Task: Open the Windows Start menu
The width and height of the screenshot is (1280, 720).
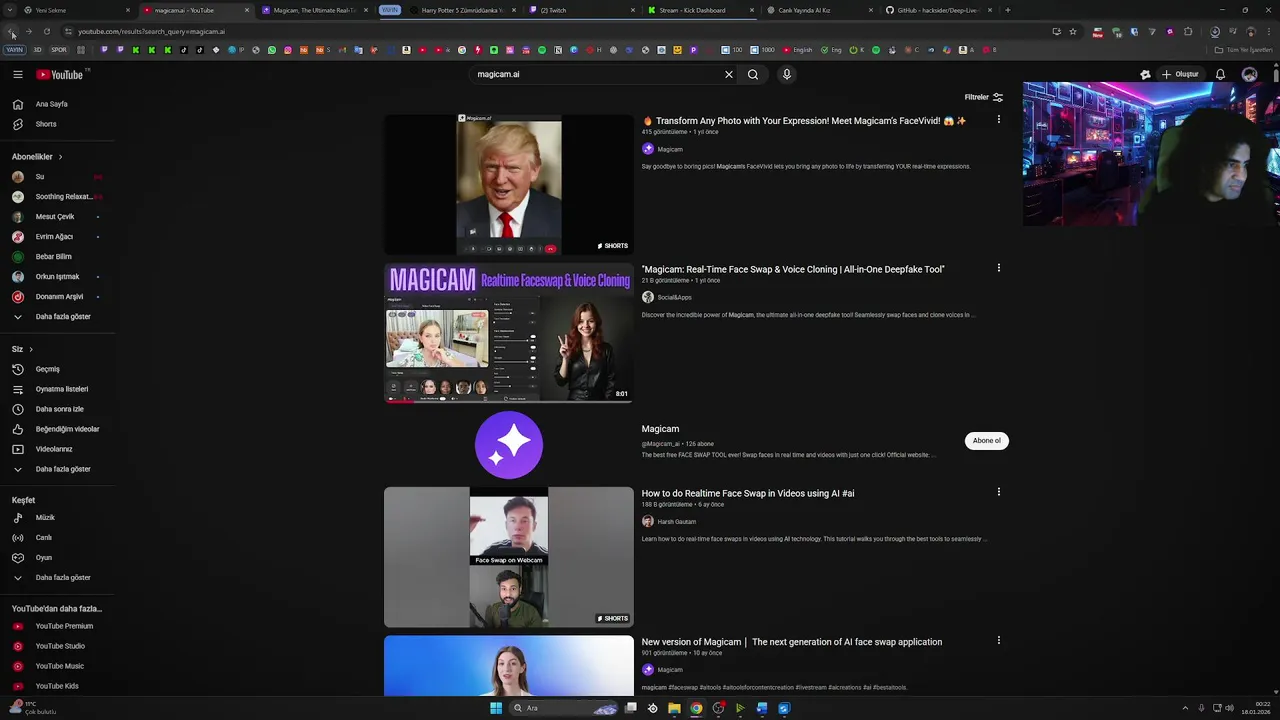Action: coord(496,708)
